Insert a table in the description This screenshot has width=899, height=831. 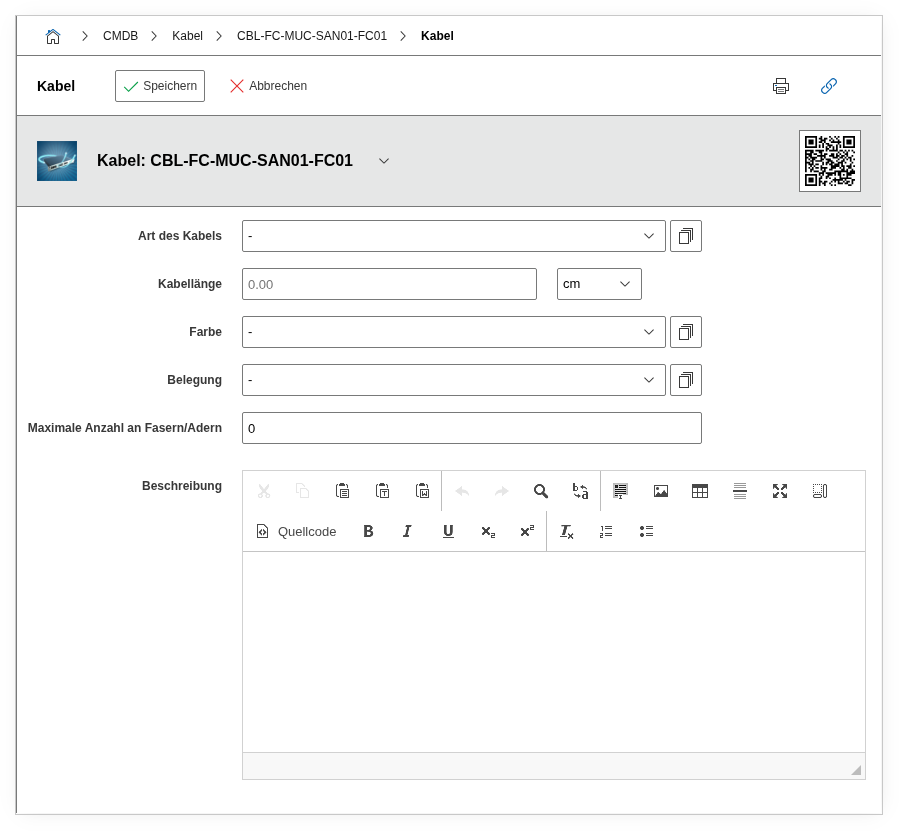point(700,491)
